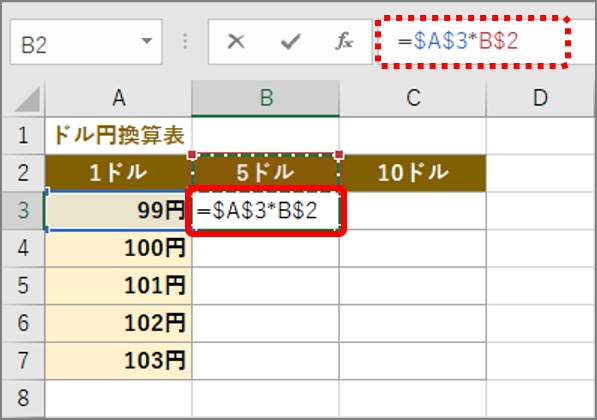The width and height of the screenshot is (597, 420).
Task: Grab the formula bar resize dots handle
Action: (185, 41)
